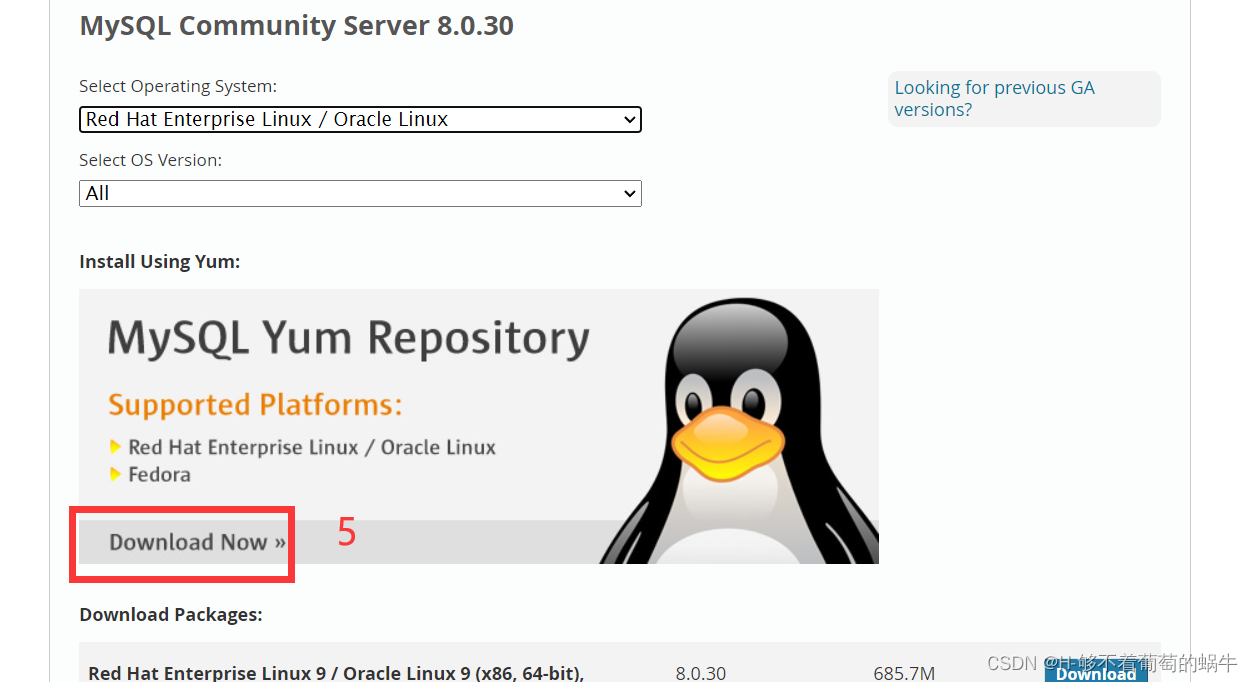Click the Download Now » button
The height and width of the screenshot is (682, 1253).
(197, 542)
